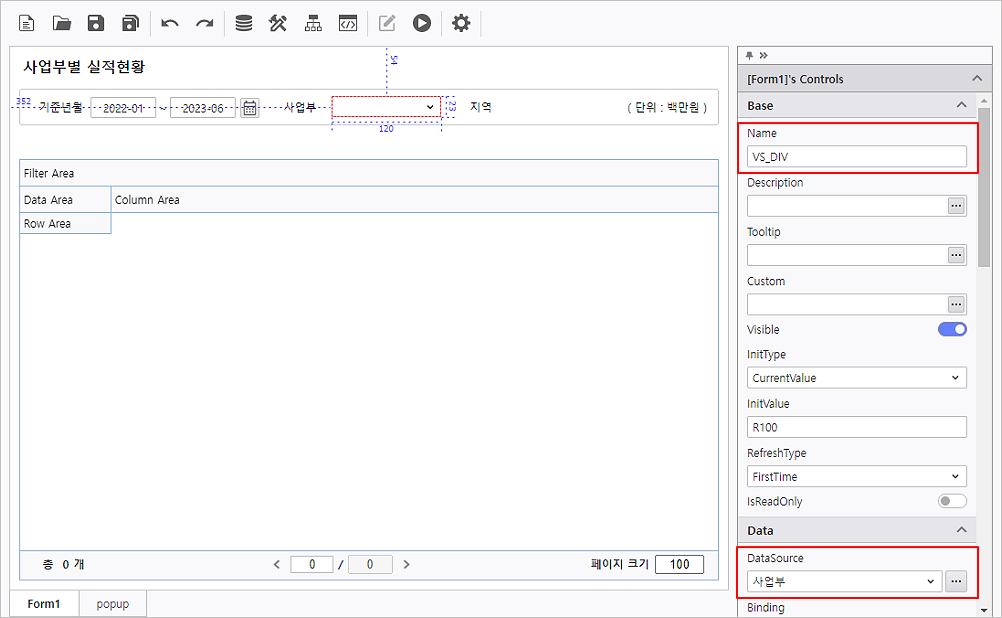Click the ellipsis button beside Description

point(956,206)
